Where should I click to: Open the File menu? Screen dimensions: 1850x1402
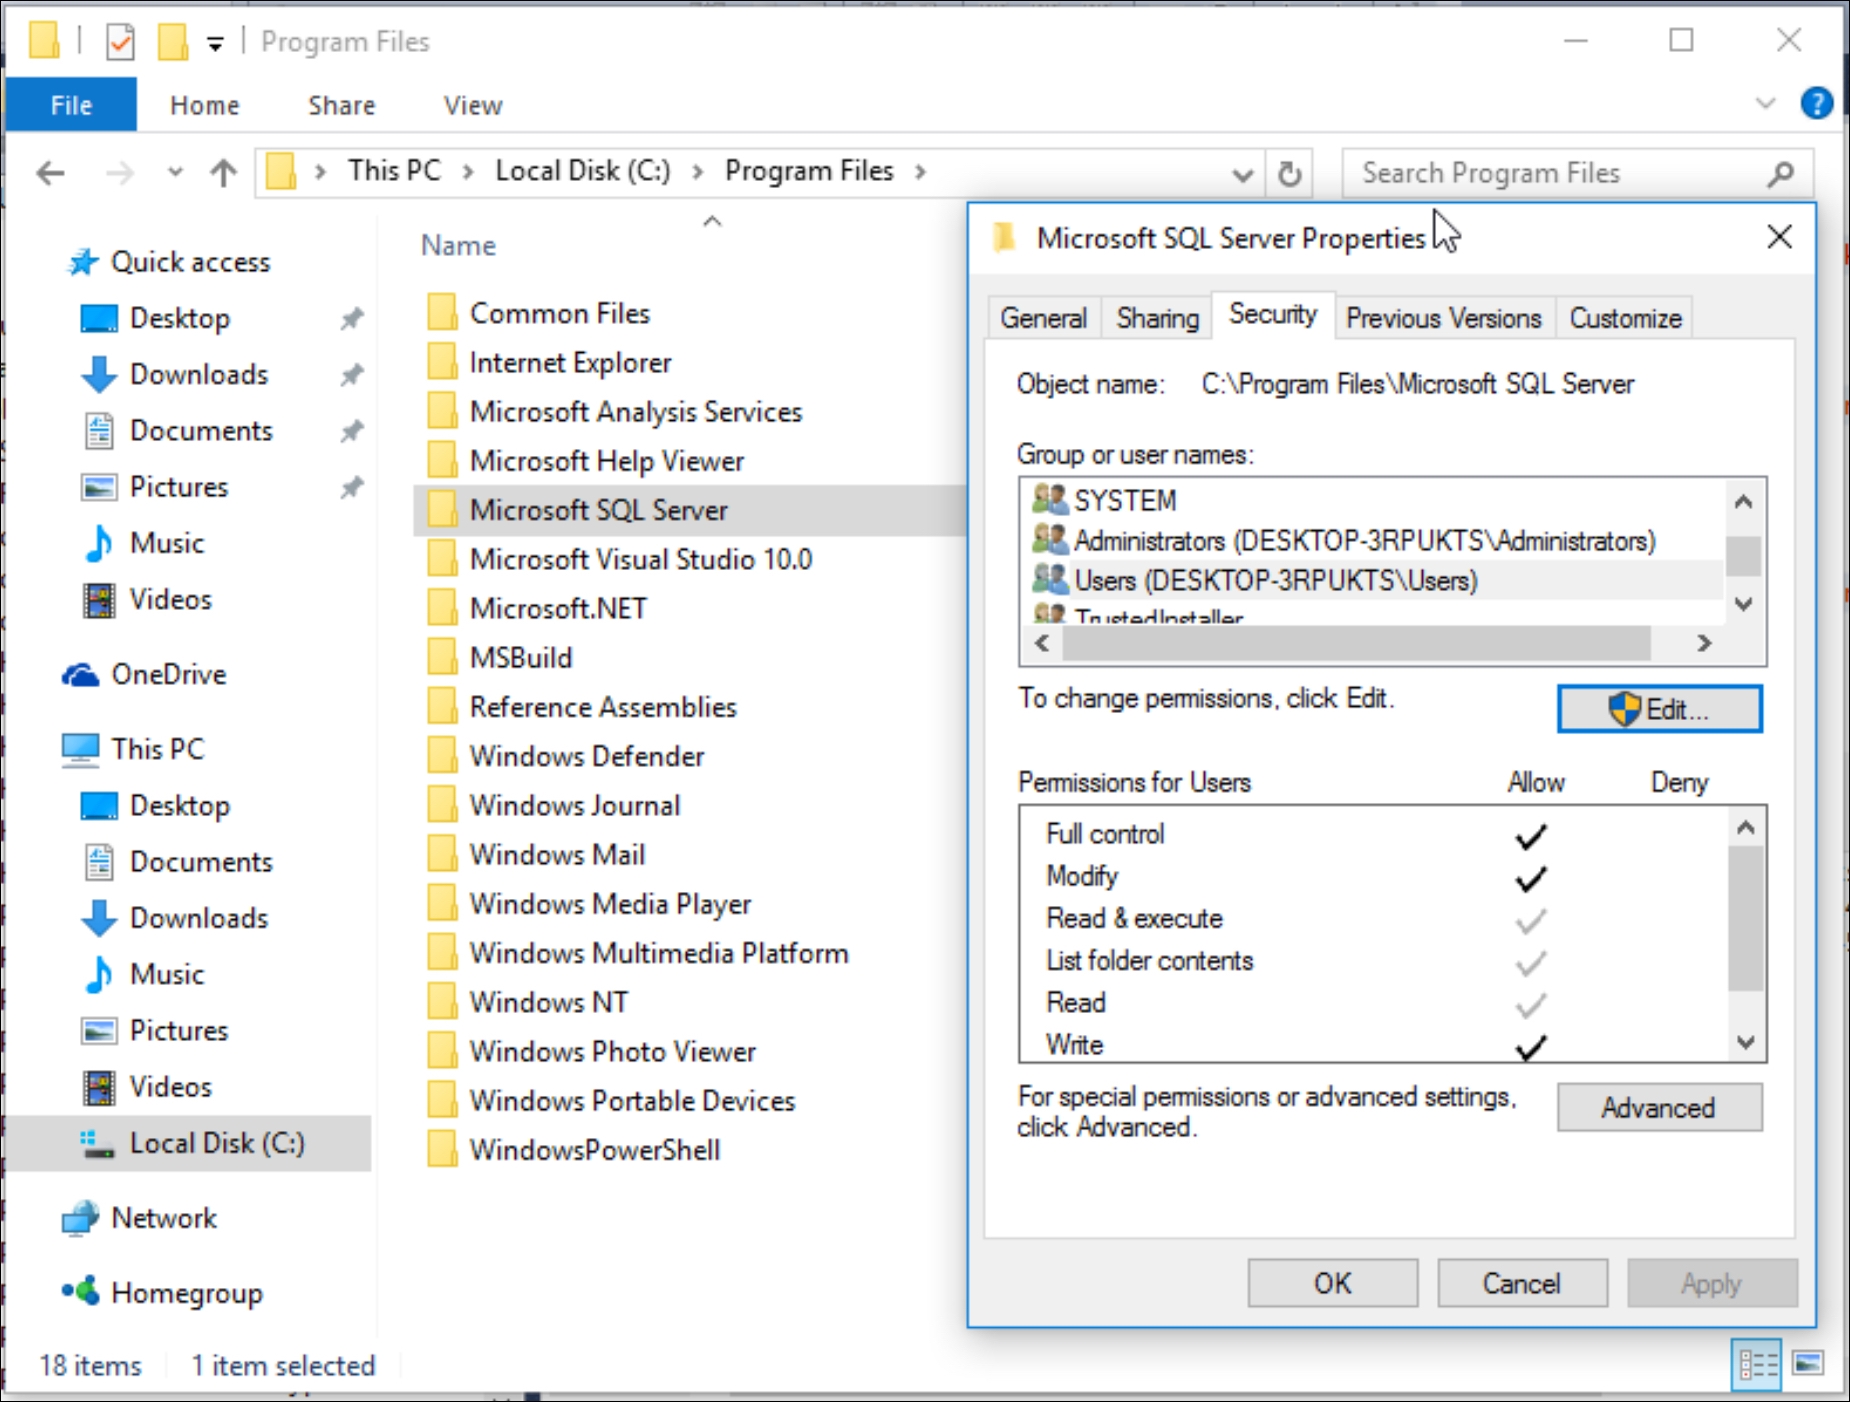click(x=71, y=105)
